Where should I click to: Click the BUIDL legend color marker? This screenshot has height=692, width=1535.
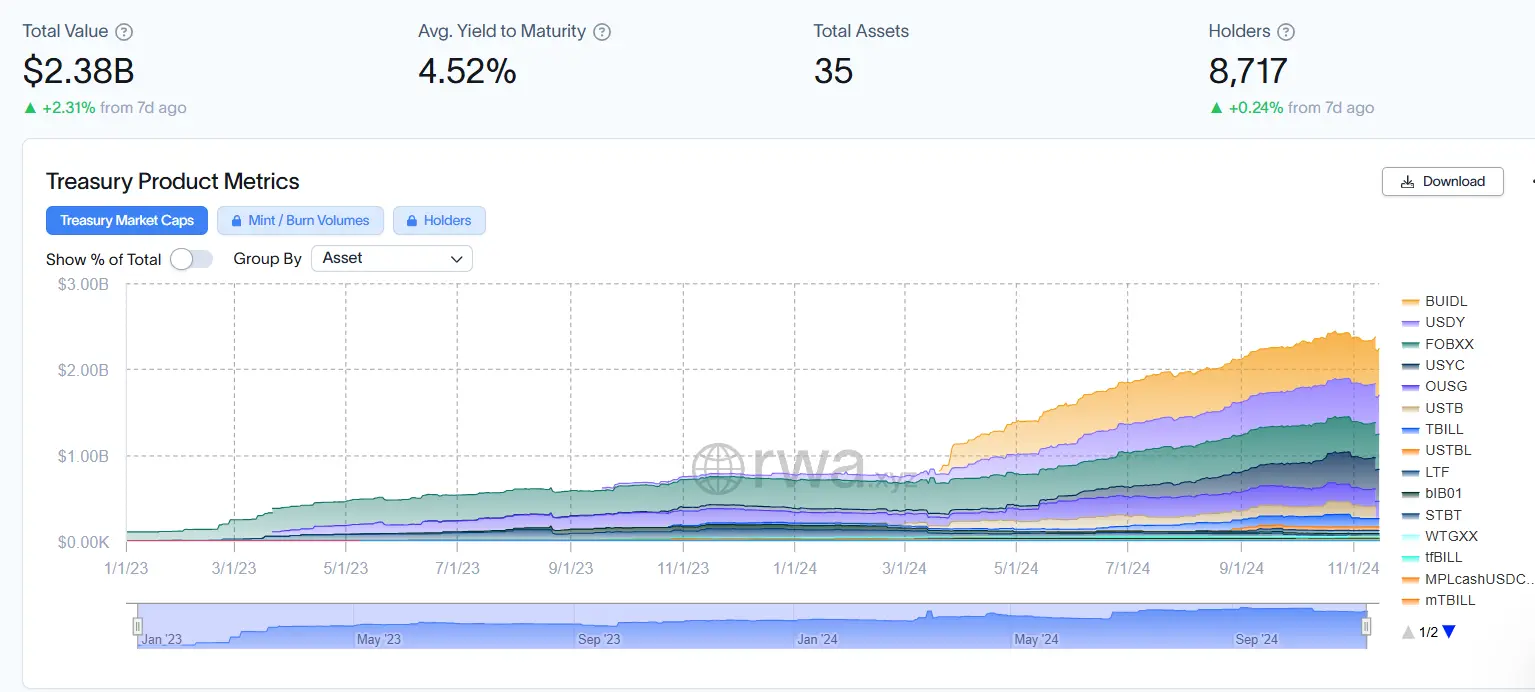tap(1411, 302)
